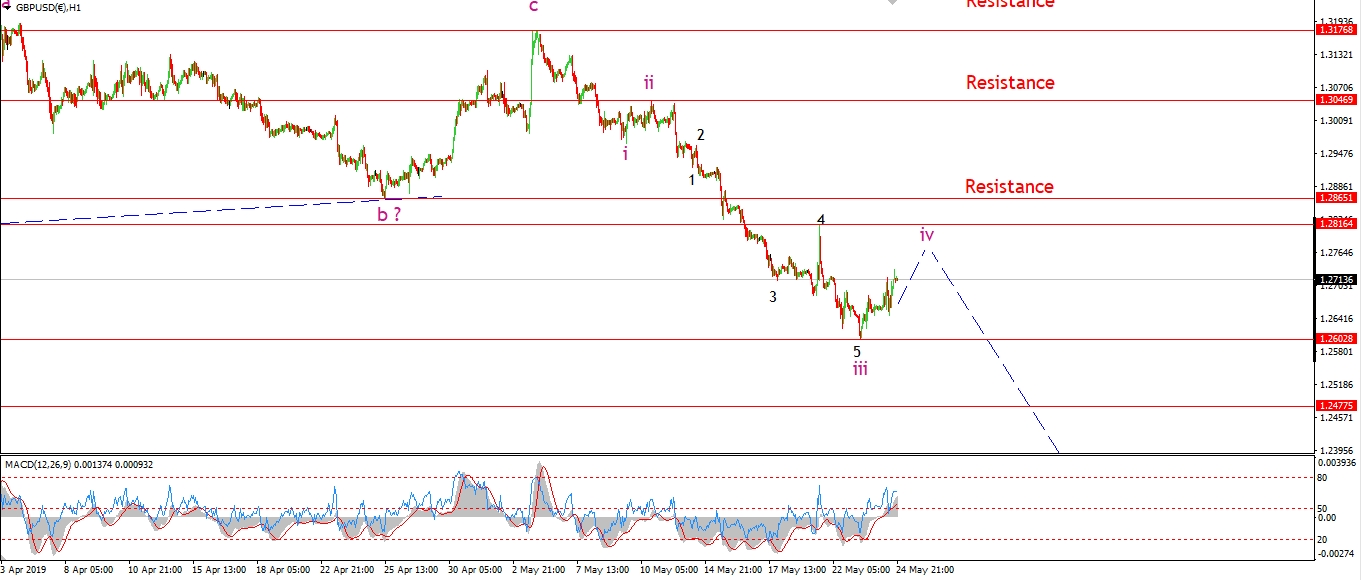Click the purple 'c' wave label at top
The image size is (1362, 580).
coord(533,7)
